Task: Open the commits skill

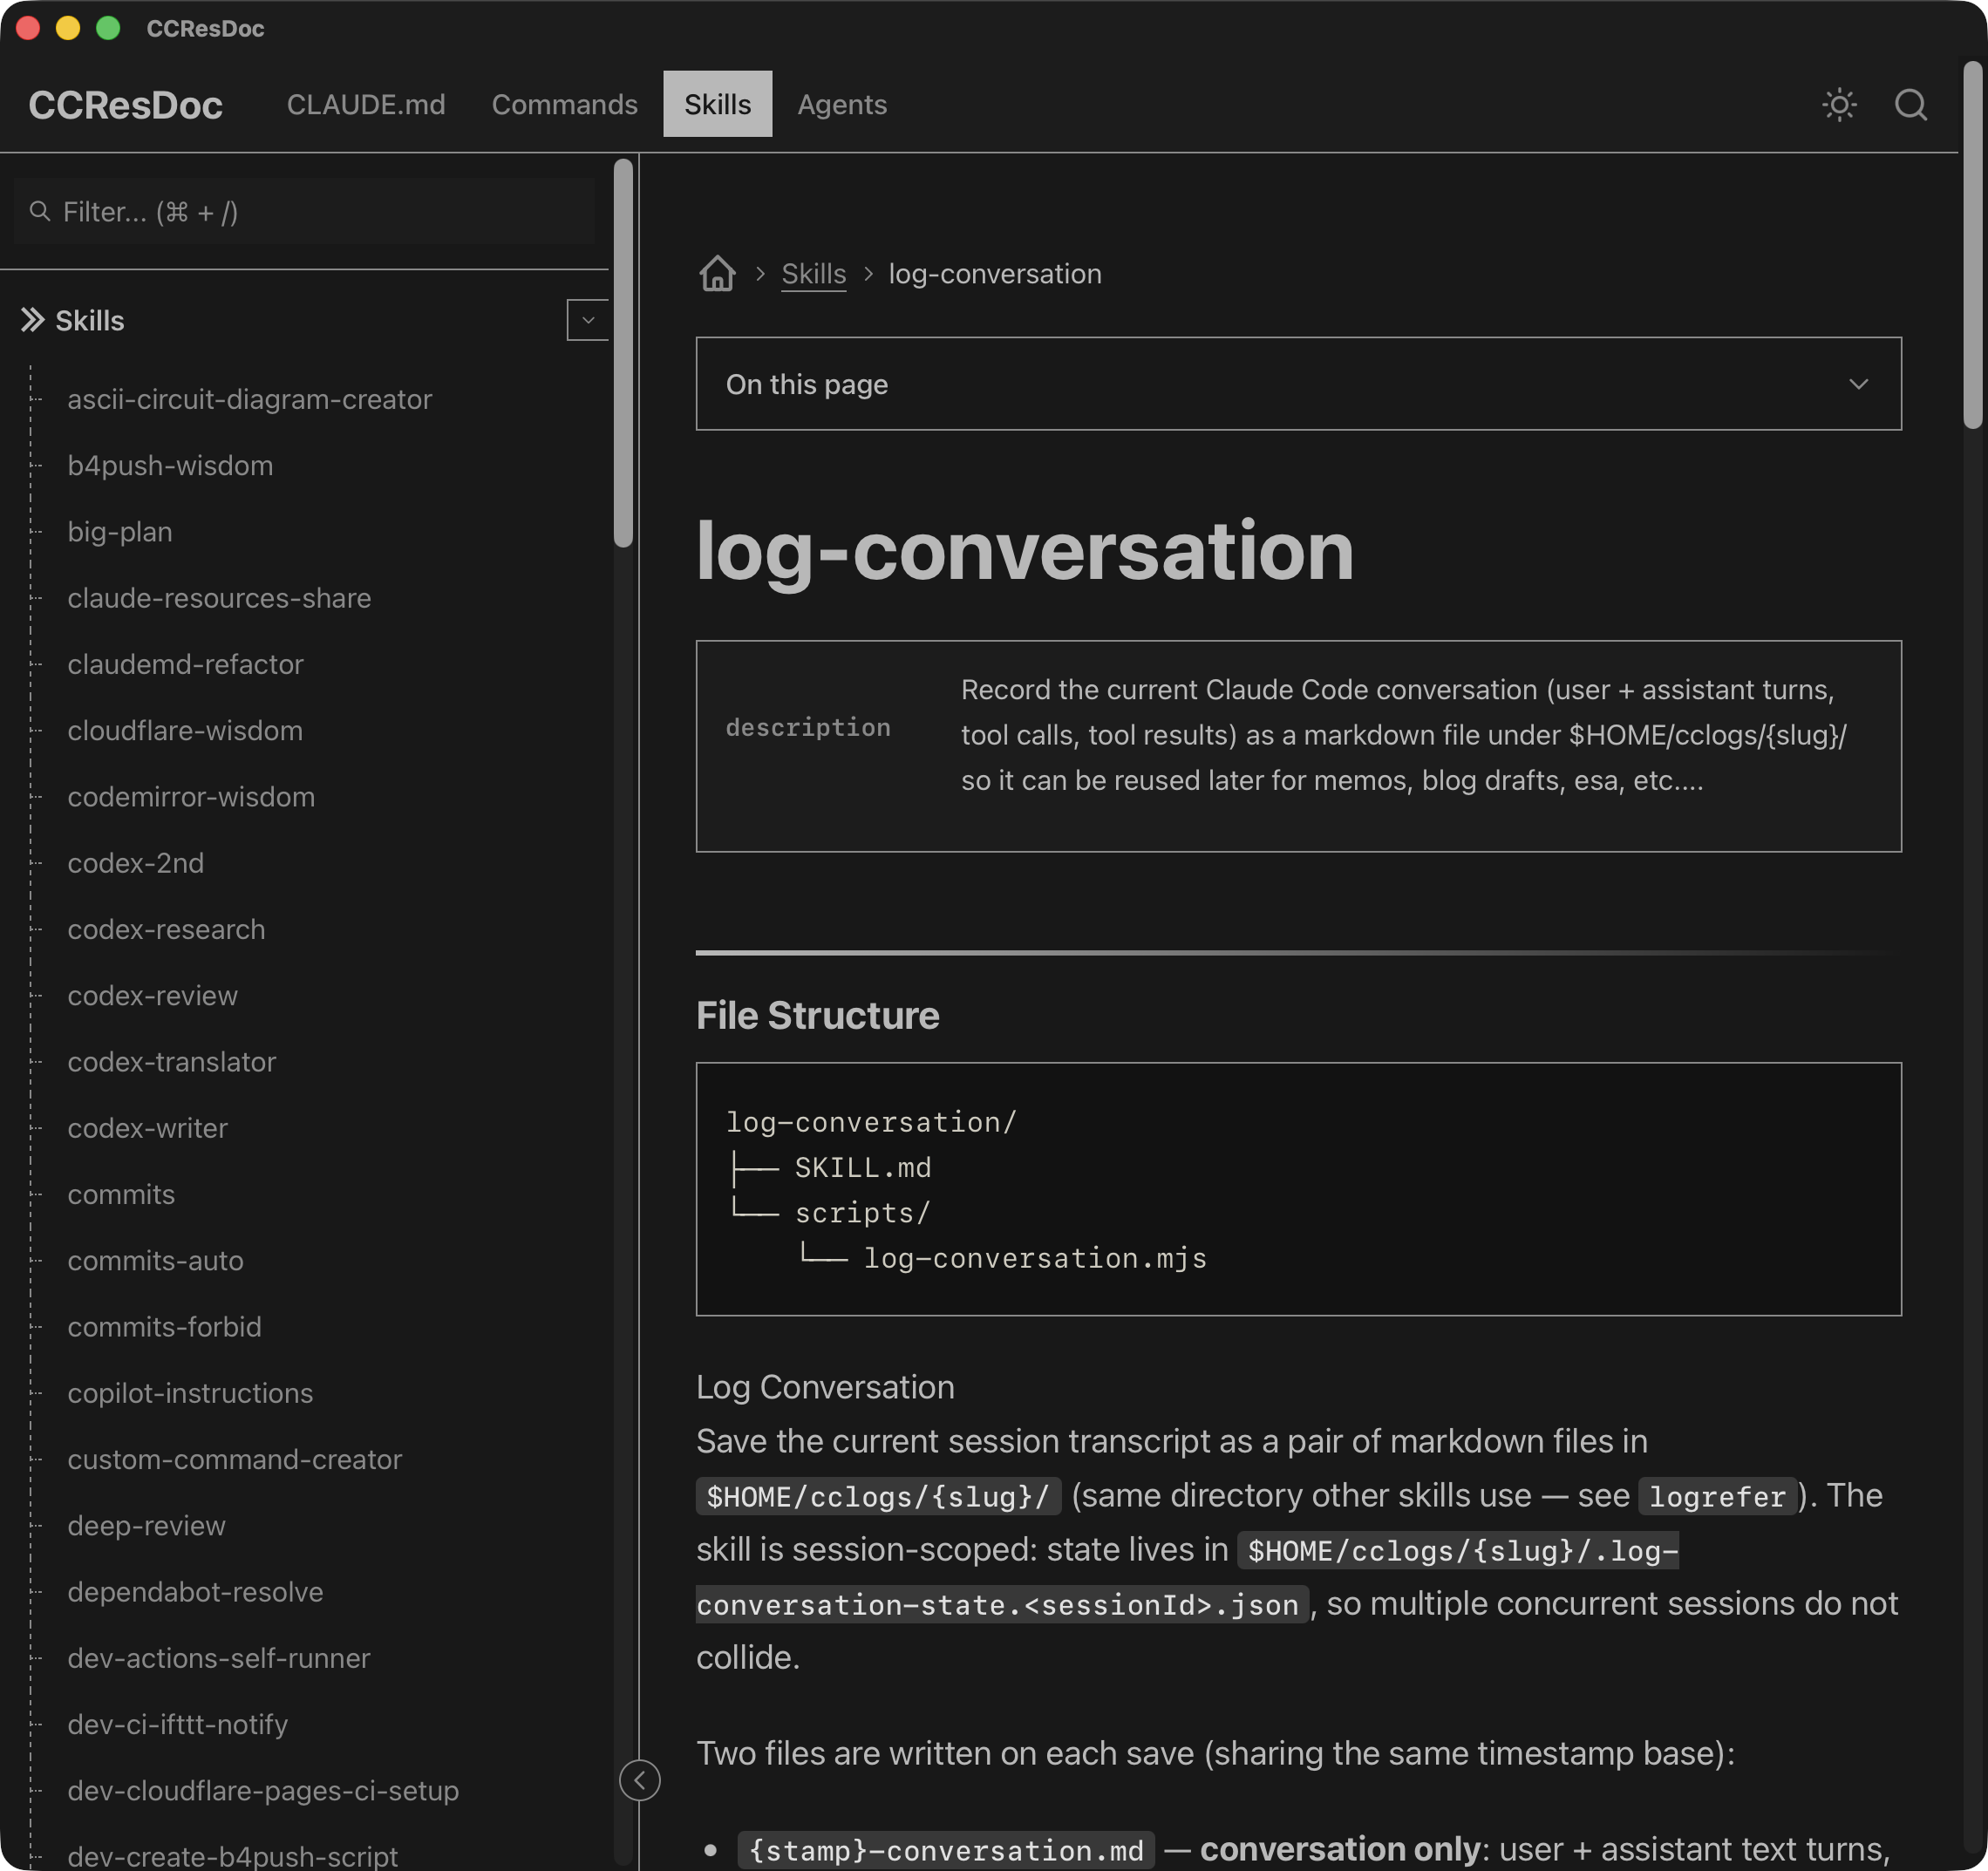Action: tap(121, 1194)
